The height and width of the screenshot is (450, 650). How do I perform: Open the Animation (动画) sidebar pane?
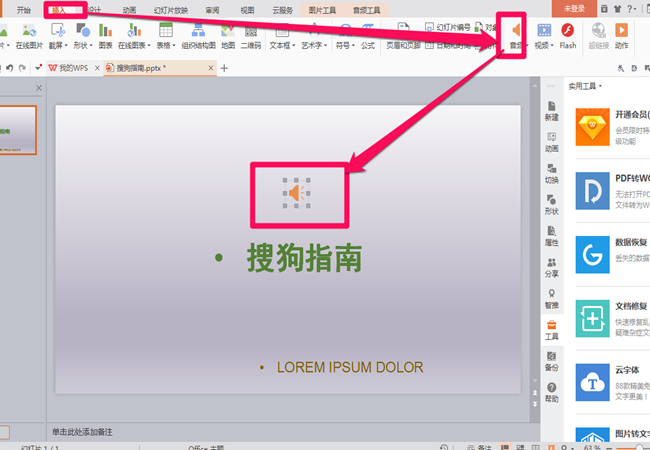tap(551, 142)
